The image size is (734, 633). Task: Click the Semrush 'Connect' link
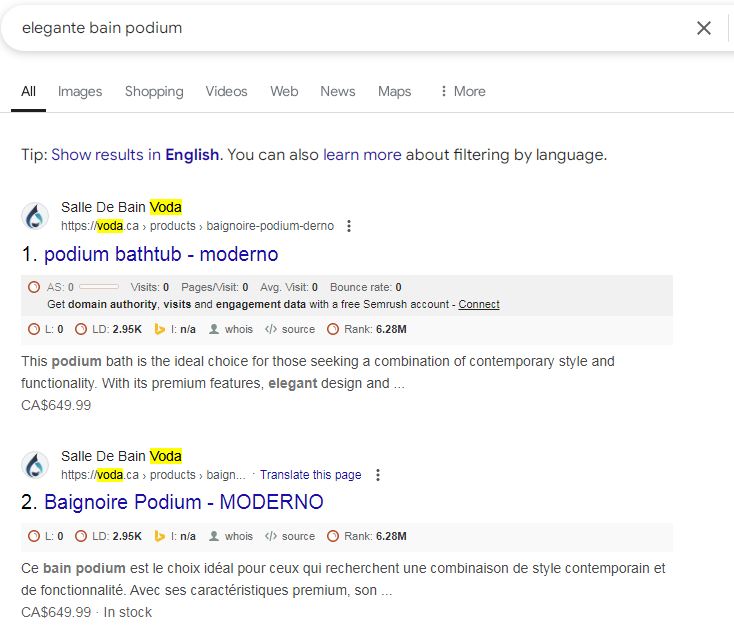coord(479,304)
